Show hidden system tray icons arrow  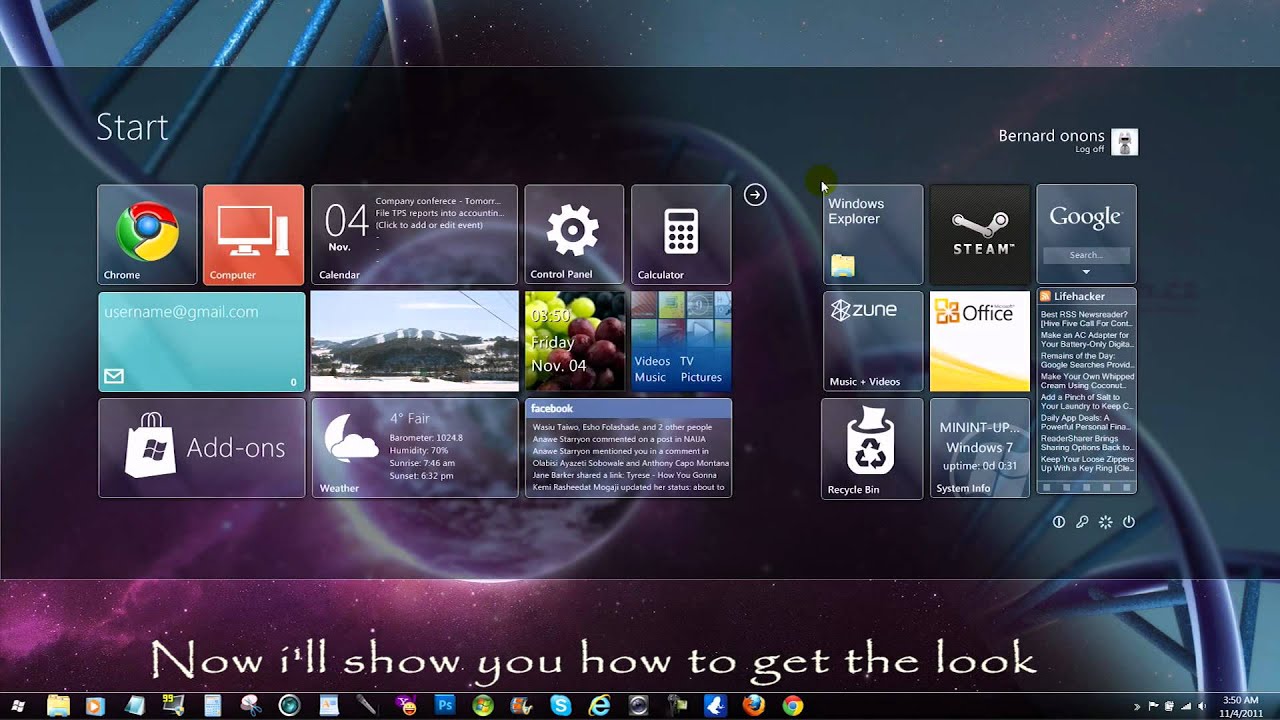pos(1137,707)
